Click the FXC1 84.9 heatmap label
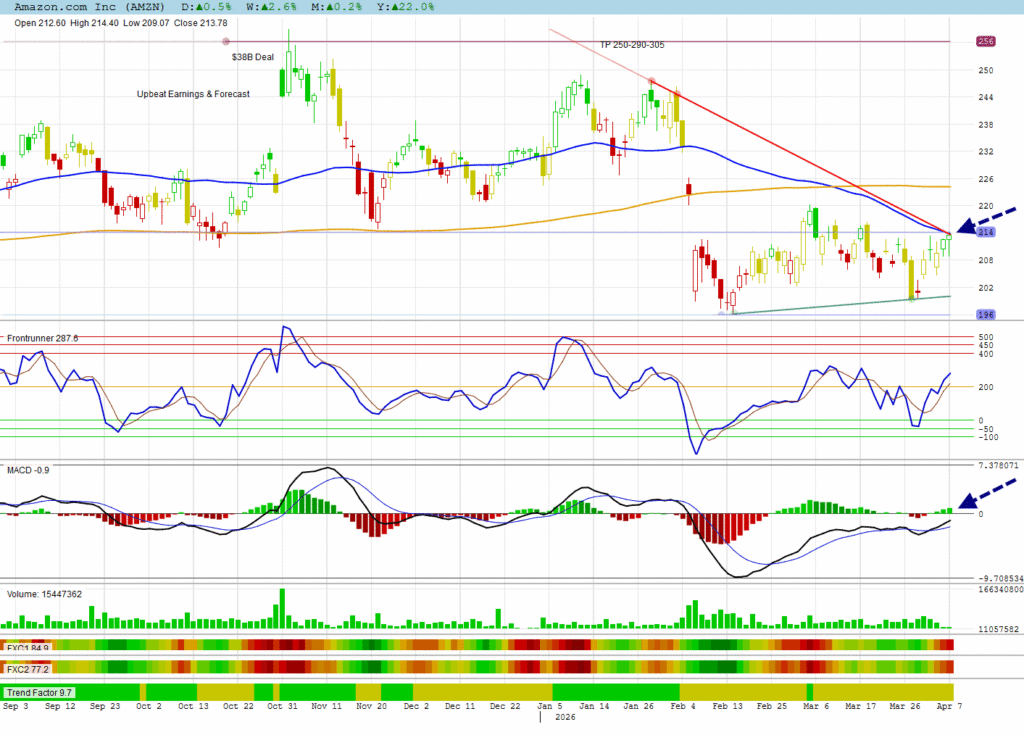This screenshot has width=1024, height=735. click(x=27, y=647)
